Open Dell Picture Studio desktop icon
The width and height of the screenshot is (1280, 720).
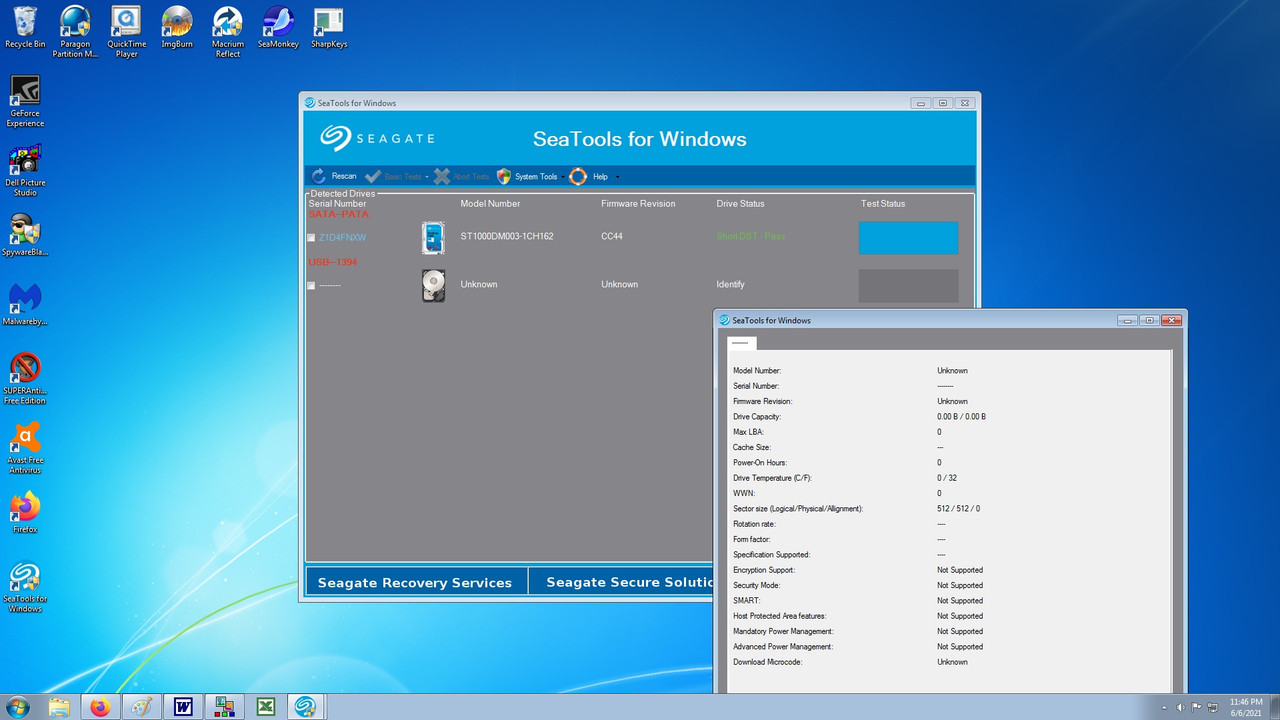click(x=25, y=170)
